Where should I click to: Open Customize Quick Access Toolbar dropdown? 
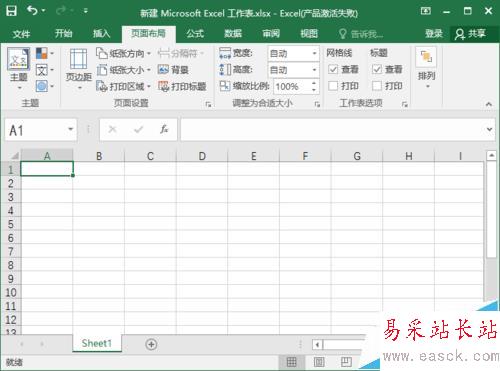click(x=86, y=11)
